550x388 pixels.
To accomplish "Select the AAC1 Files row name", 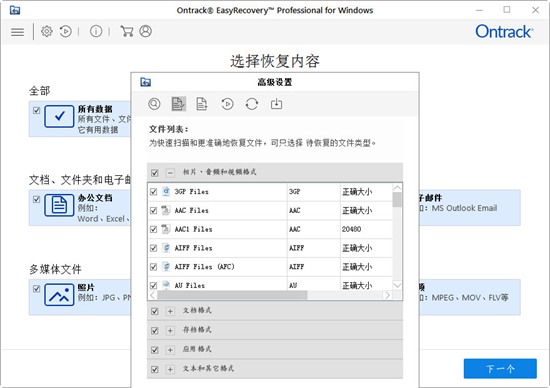I will pyautogui.click(x=193, y=229).
